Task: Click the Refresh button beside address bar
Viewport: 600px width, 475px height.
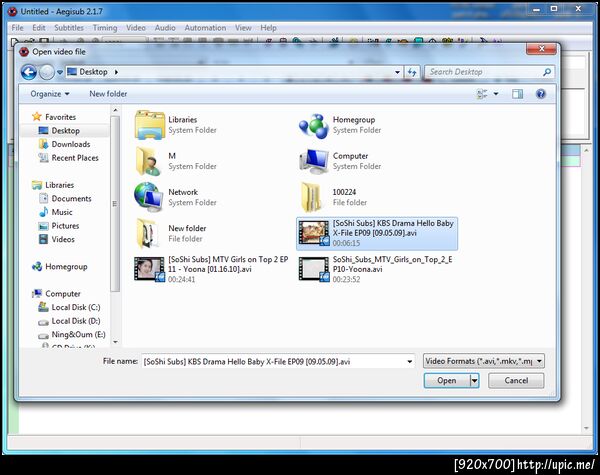Action: (x=412, y=72)
